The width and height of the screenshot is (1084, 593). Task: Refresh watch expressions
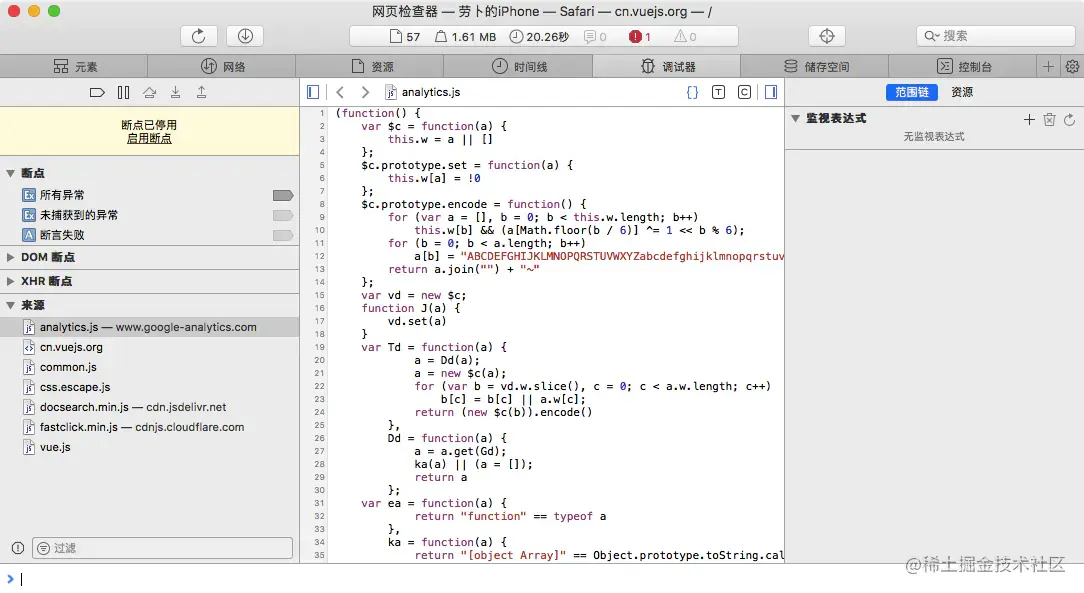tap(1069, 120)
